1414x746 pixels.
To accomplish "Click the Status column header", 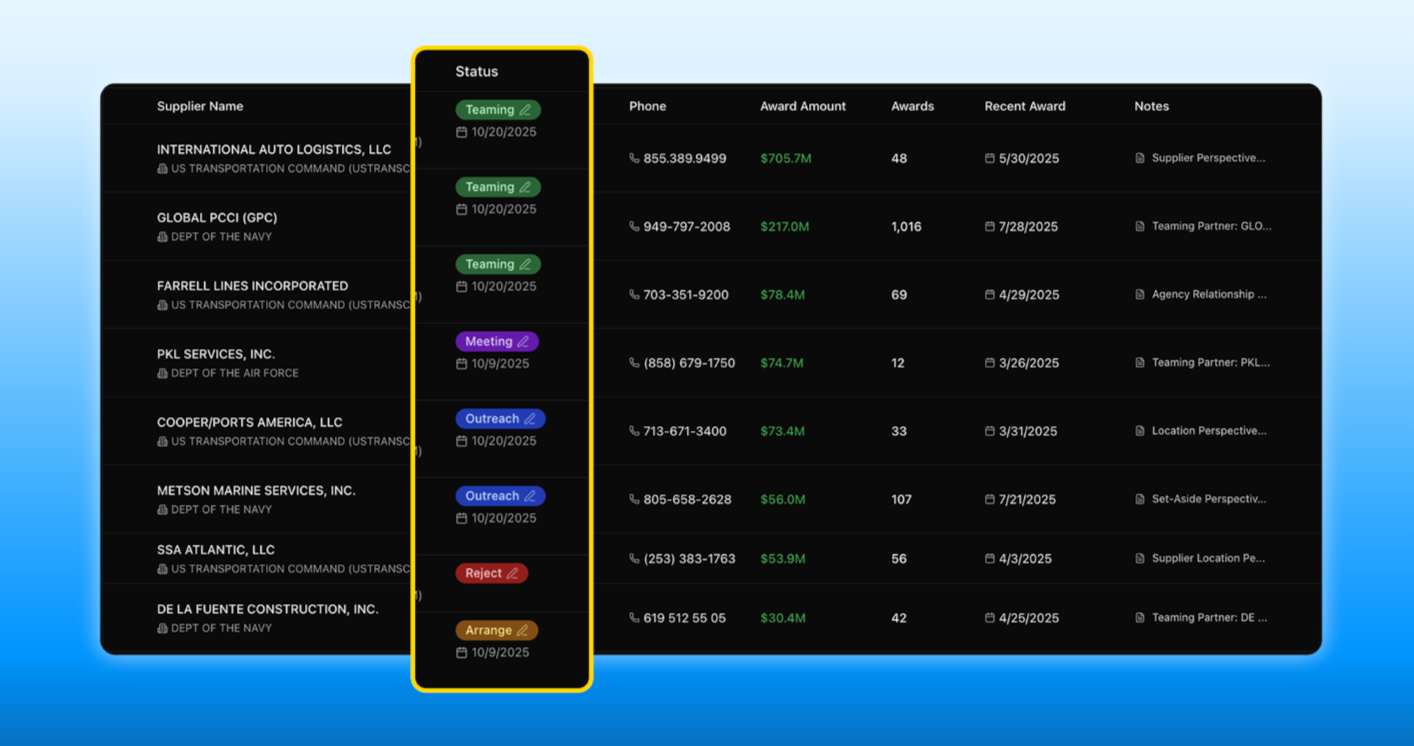I will [476, 72].
